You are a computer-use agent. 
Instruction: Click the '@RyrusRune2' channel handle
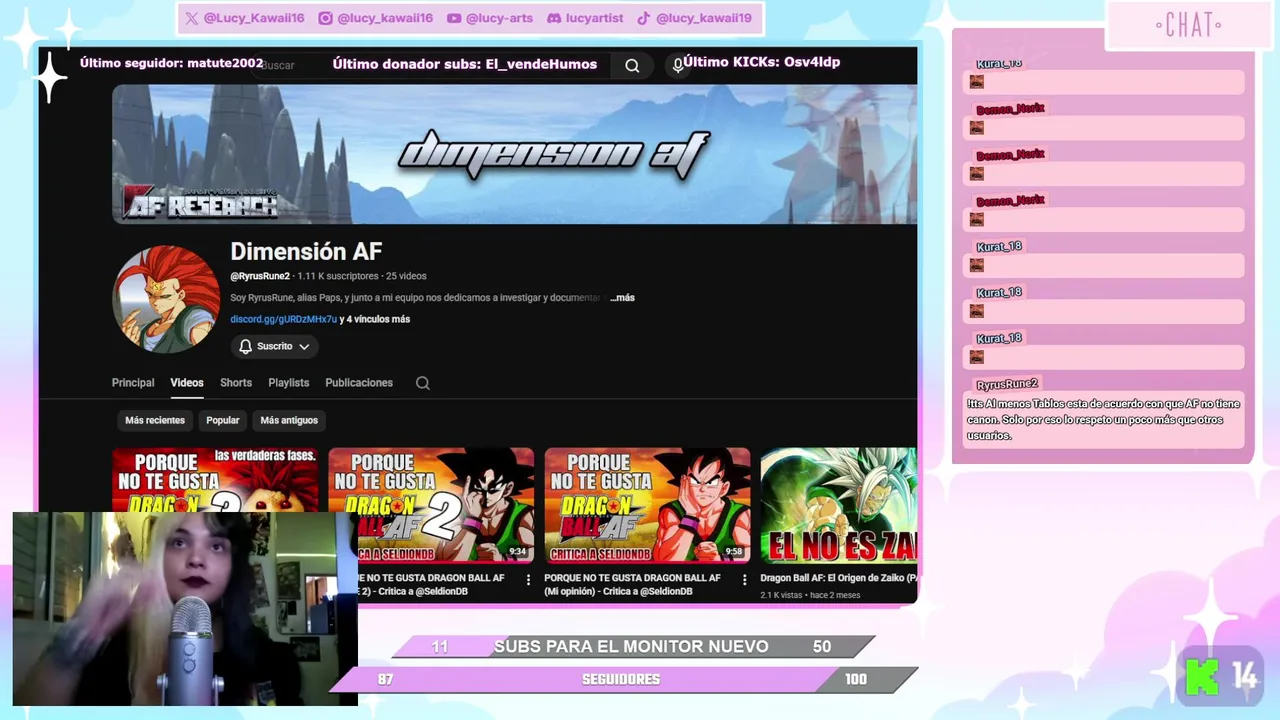(260, 276)
